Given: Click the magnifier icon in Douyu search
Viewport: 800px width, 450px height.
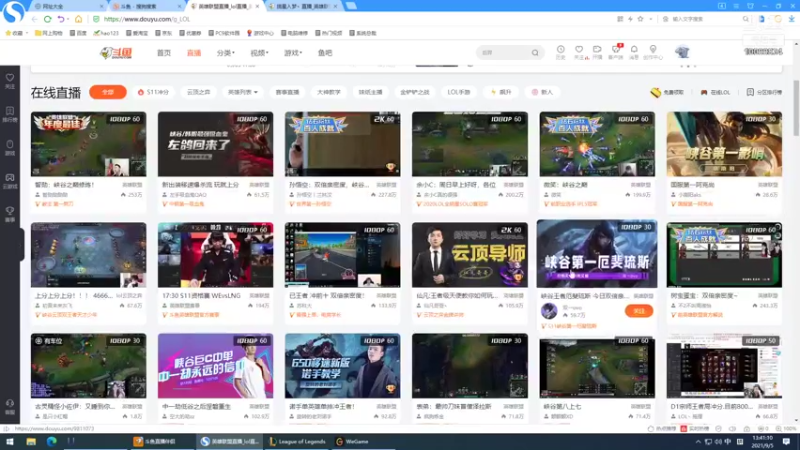Looking at the screenshot, I should (x=535, y=53).
